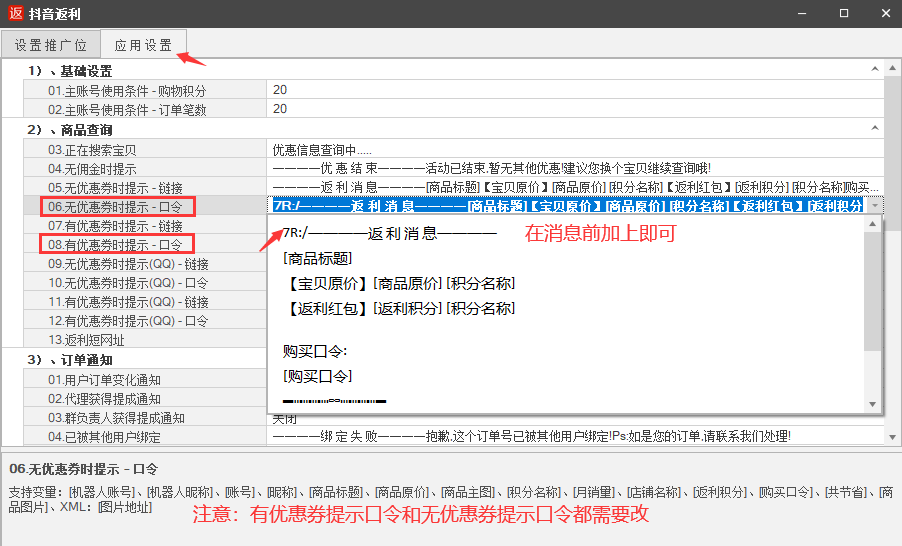Click the highlighted 7R:/ value field
The image size is (902, 546).
click(567, 206)
